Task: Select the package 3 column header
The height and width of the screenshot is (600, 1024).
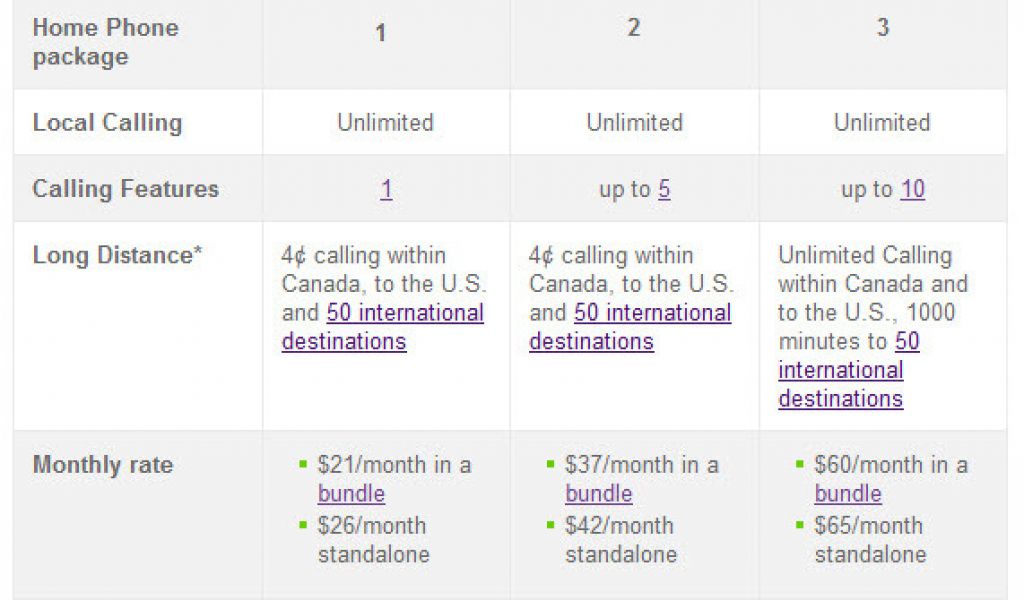Action: click(882, 28)
